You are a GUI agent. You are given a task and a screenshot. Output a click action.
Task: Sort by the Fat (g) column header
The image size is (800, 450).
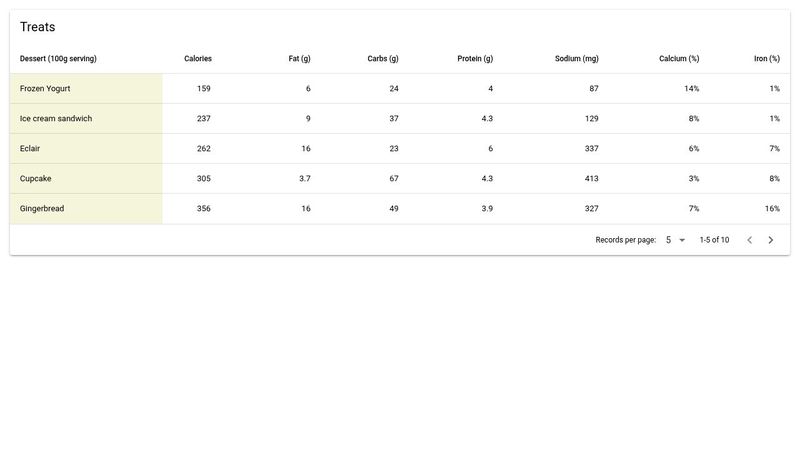(299, 59)
